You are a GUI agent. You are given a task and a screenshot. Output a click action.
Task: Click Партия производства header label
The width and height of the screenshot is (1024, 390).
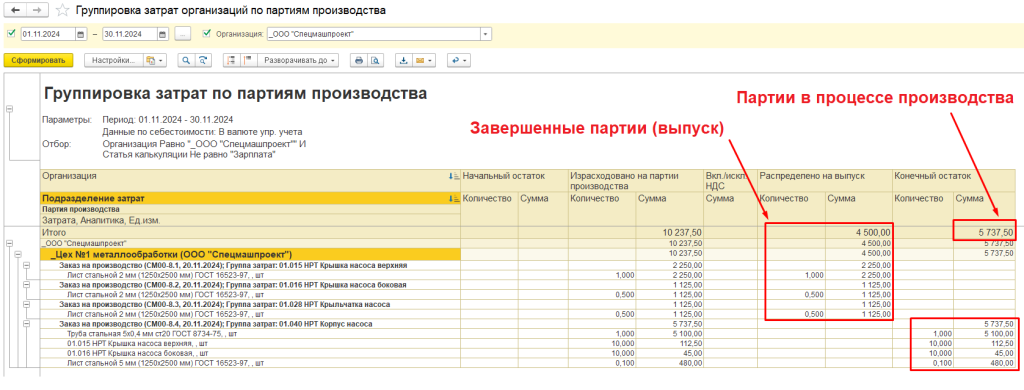pyautogui.click(x=81, y=210)
